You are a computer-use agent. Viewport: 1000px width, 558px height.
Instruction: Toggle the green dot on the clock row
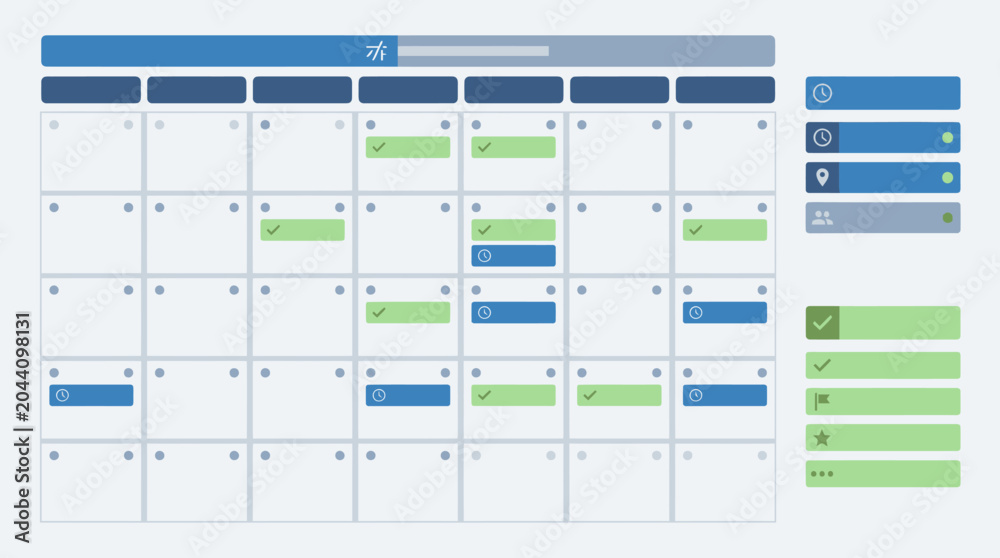coord(947,138)
